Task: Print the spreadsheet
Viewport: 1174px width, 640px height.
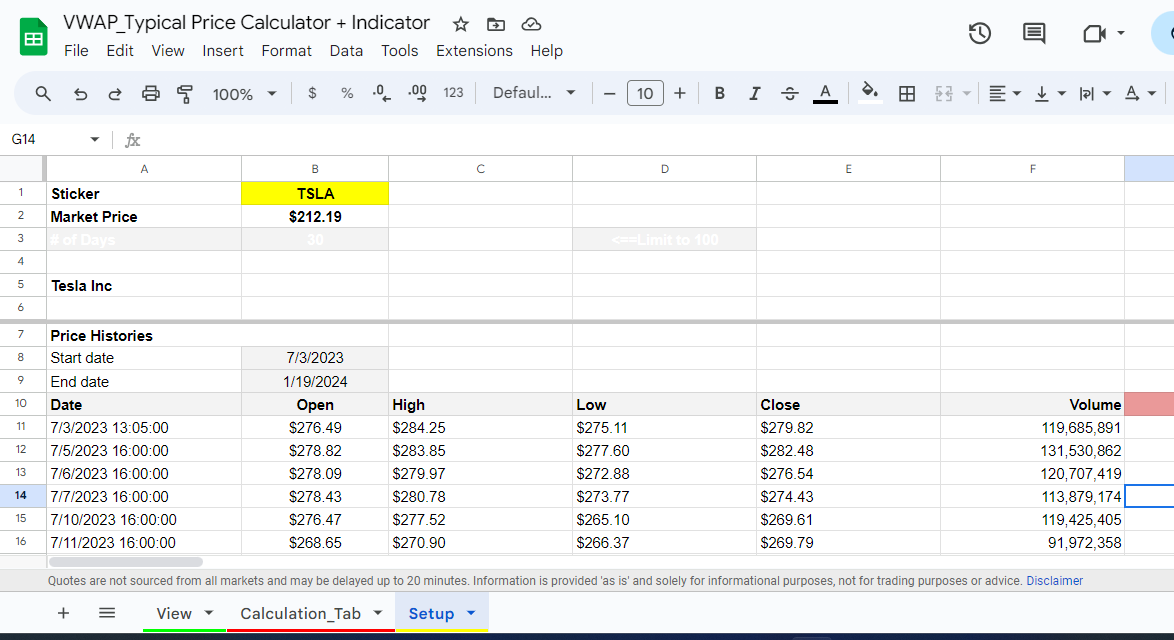Action: pyautogui.click(x=150, y=94)
